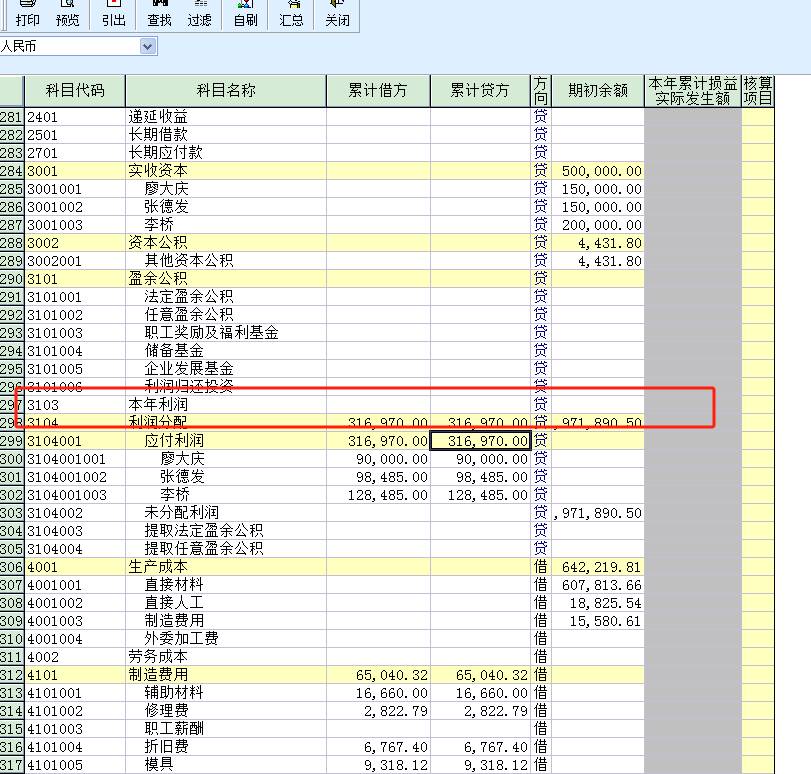
Task: Open the 人民币 currency dropdown
Action: 148,46
